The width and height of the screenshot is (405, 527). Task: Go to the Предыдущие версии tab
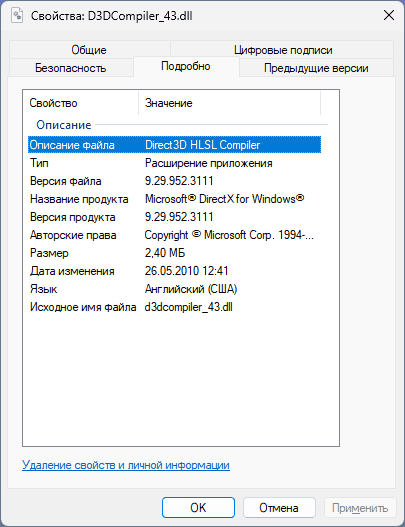316,68
